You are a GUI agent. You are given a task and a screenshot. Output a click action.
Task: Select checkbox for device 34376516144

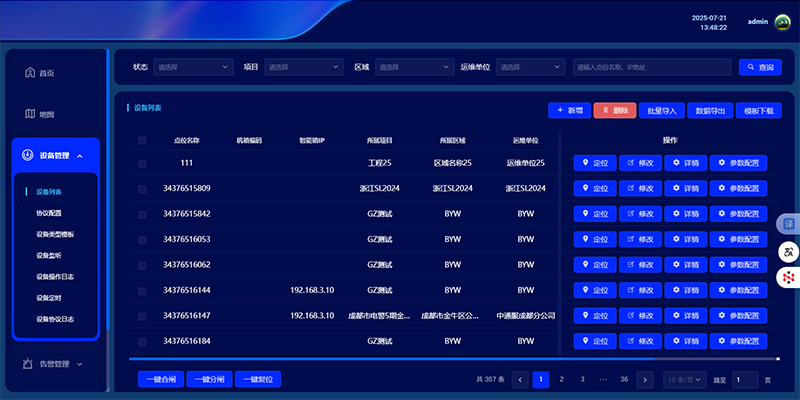point(142,290)
